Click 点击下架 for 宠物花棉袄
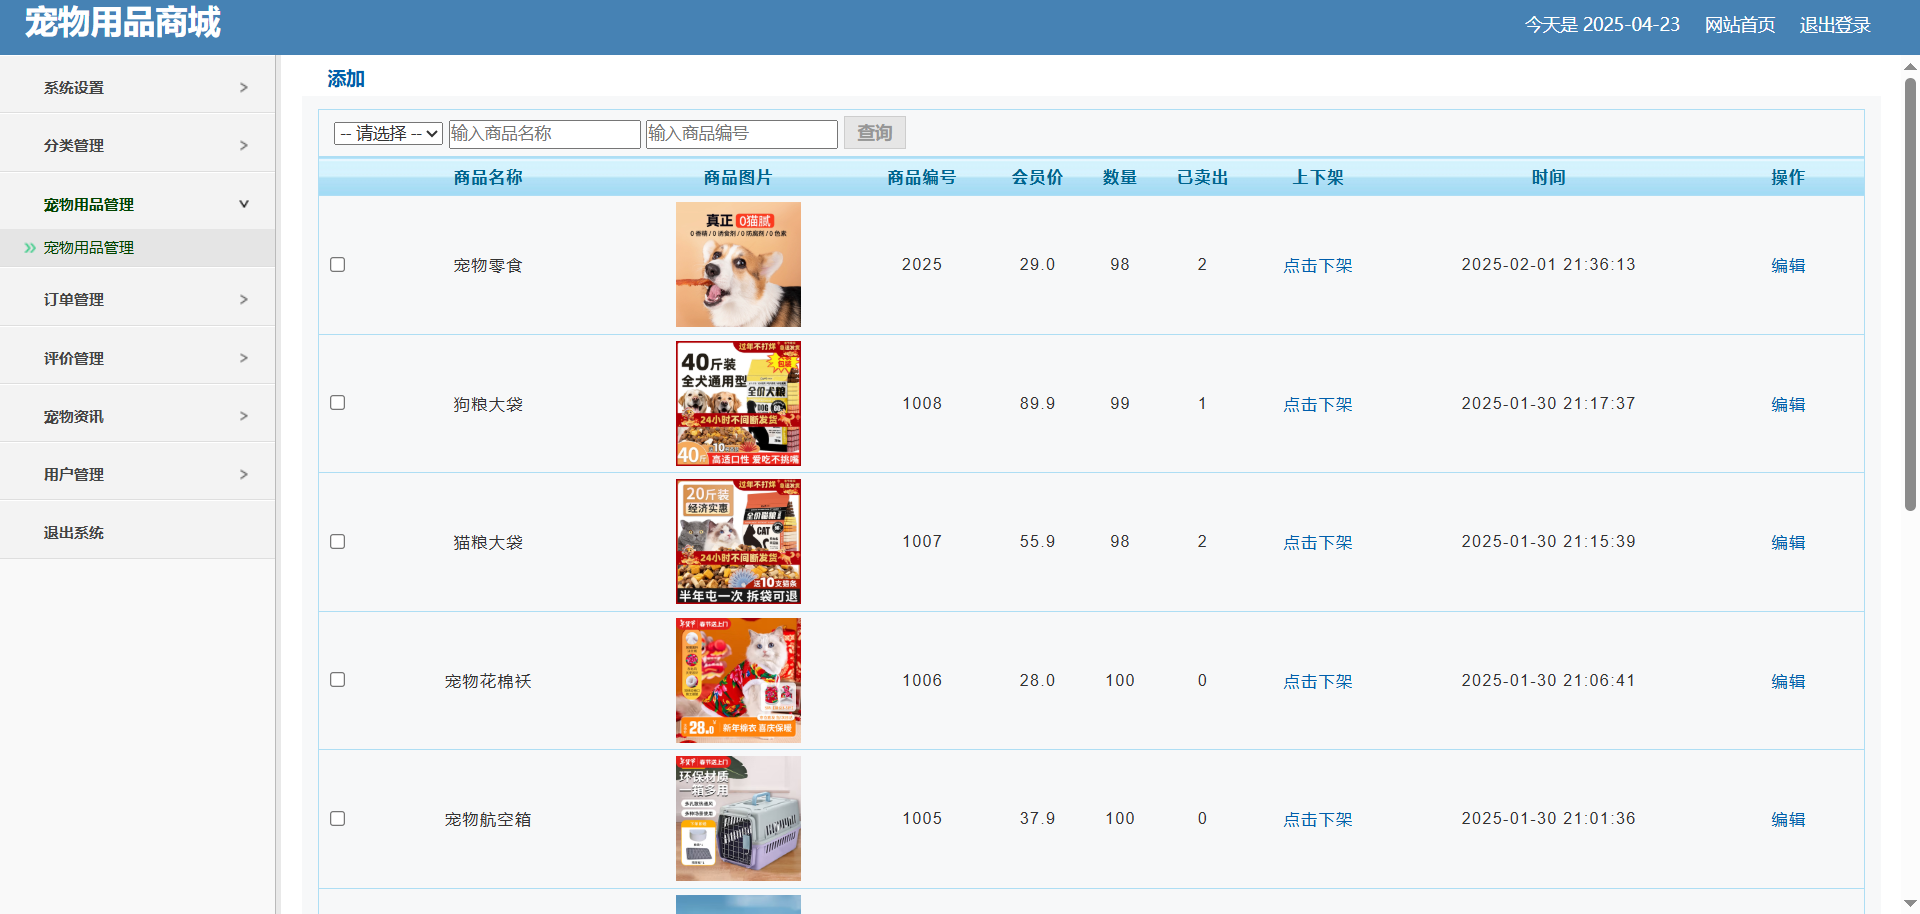1920x914 pixels. click(1318, 681)
